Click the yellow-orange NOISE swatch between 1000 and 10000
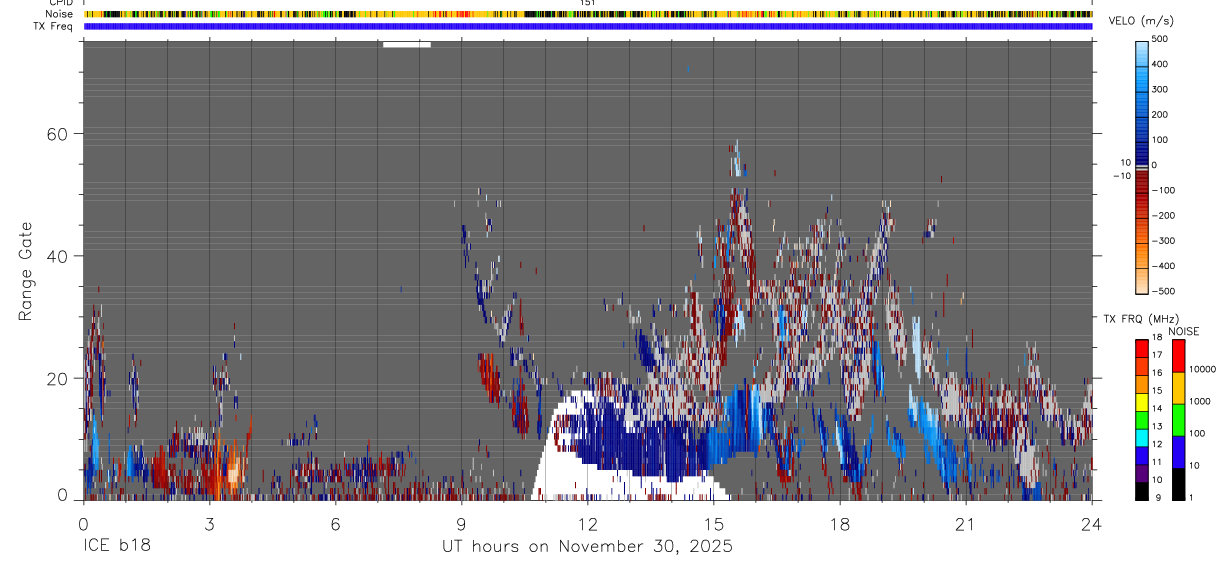This screenshot has height=567, width=1228. 1179,389
